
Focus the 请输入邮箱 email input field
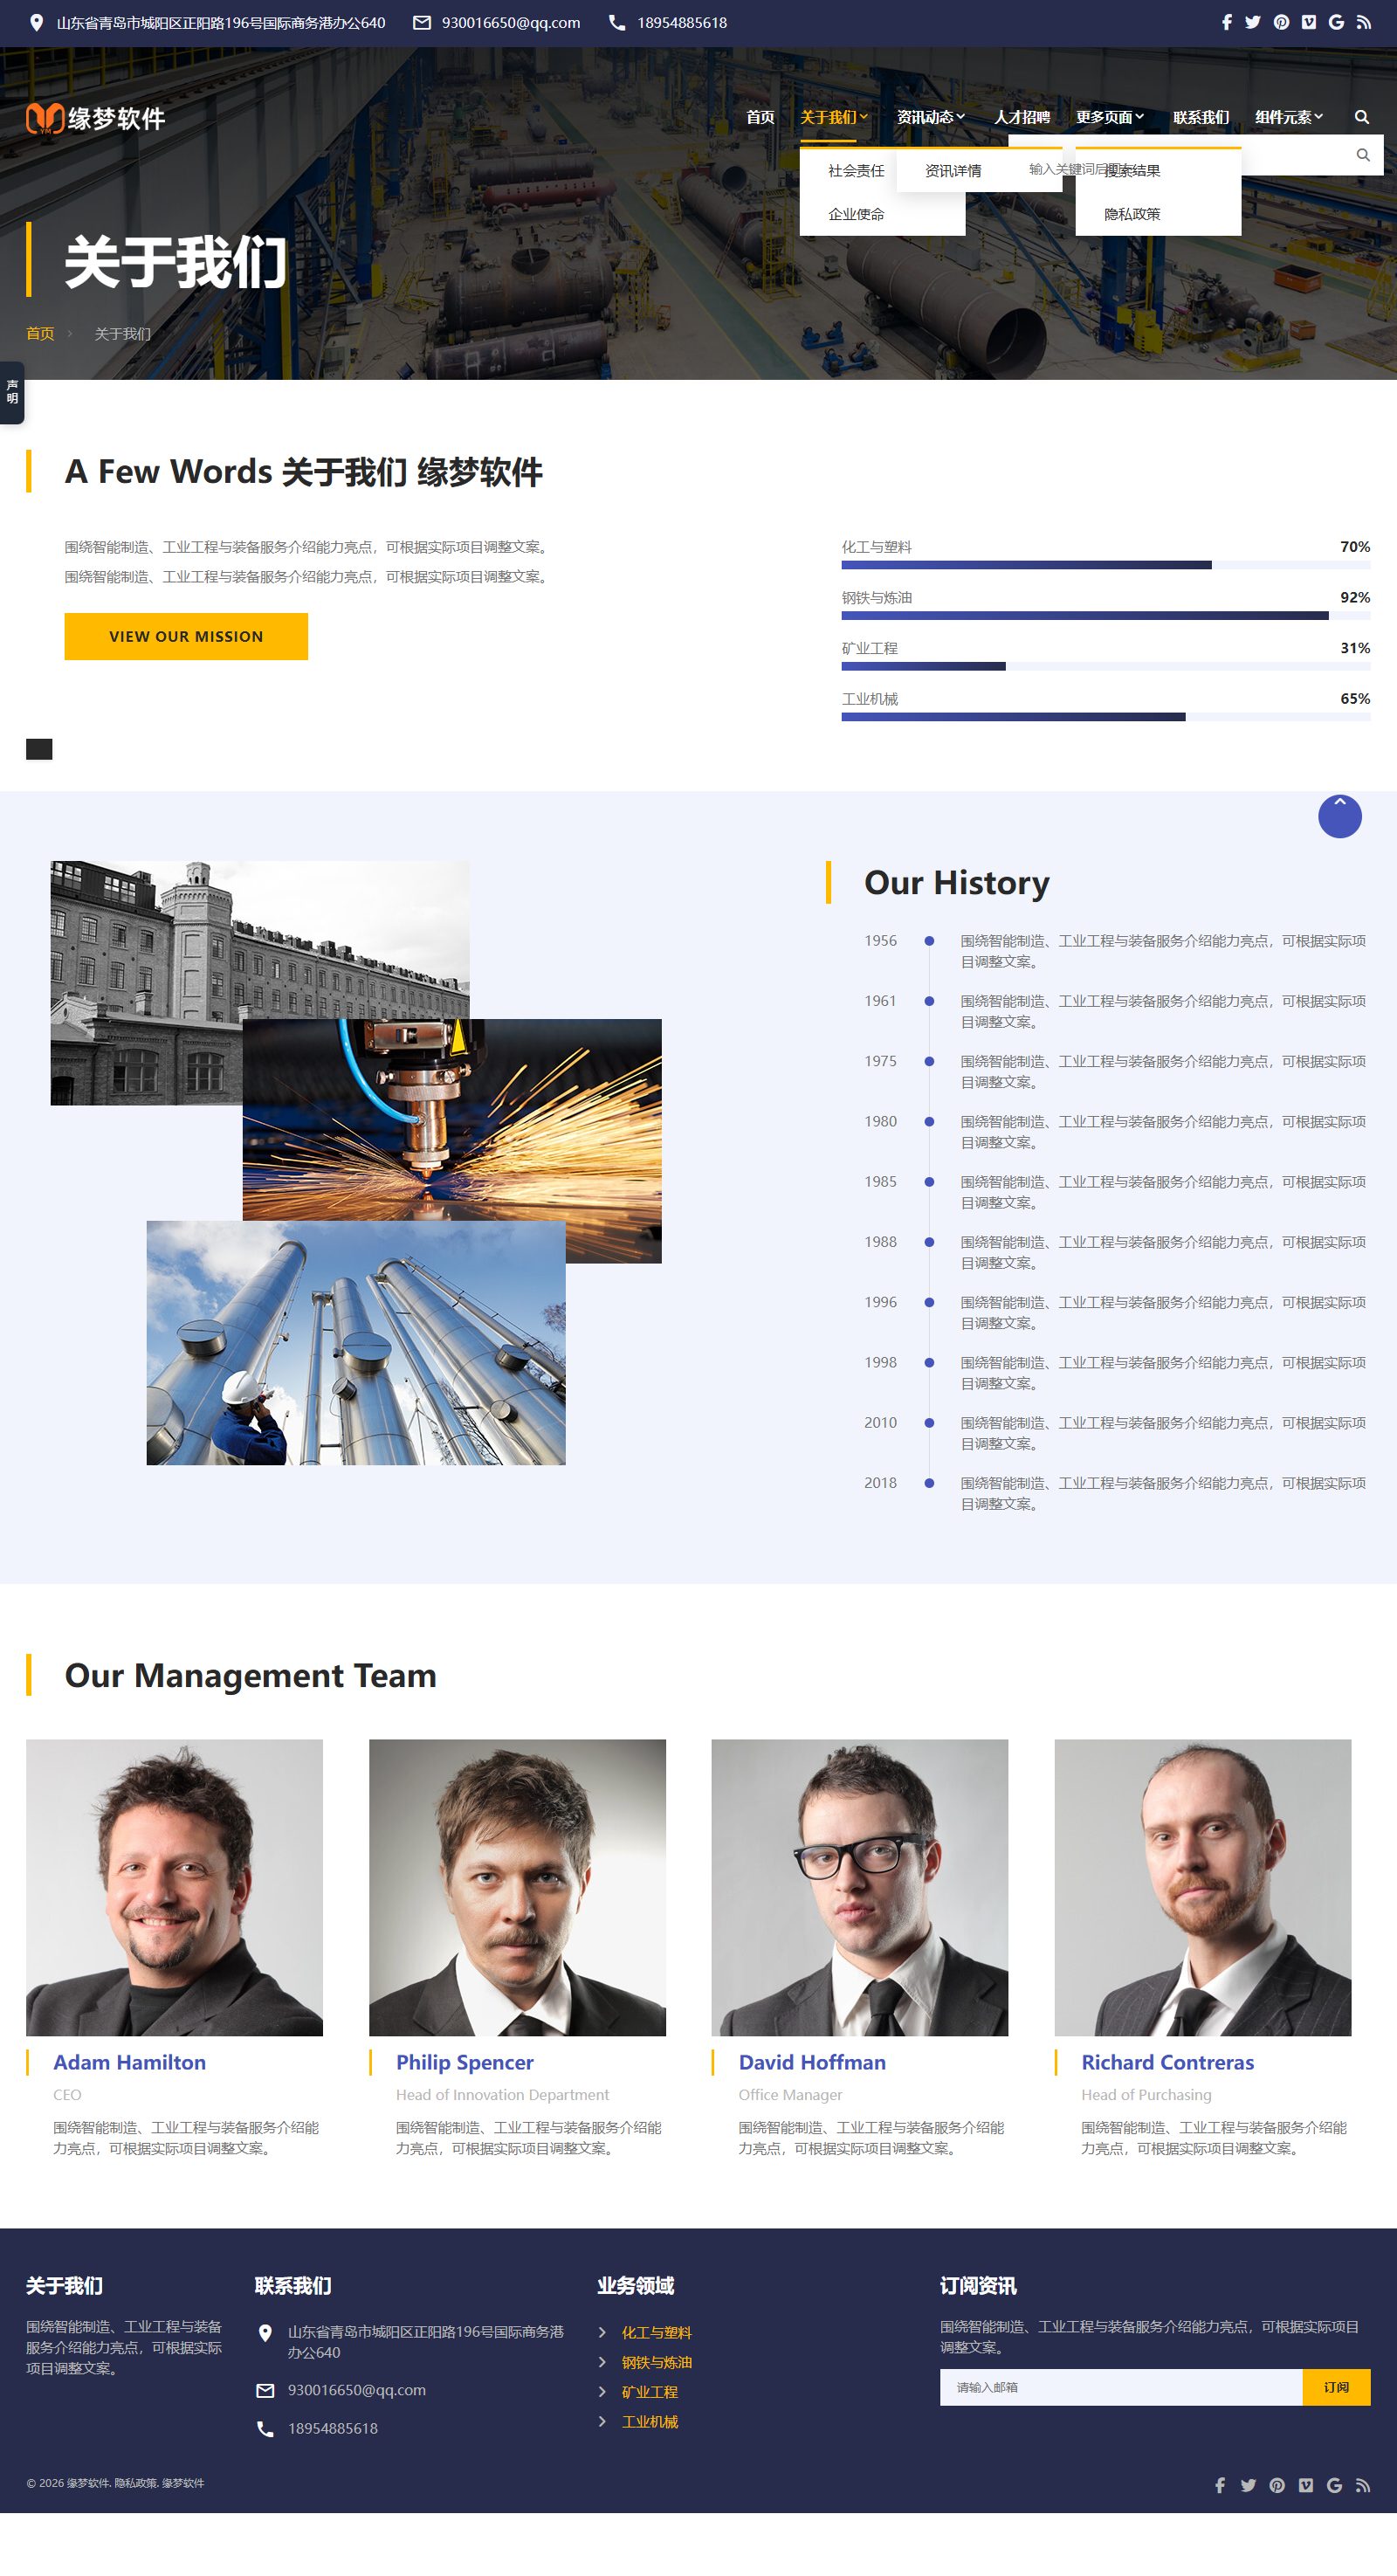(1121, 2387)
